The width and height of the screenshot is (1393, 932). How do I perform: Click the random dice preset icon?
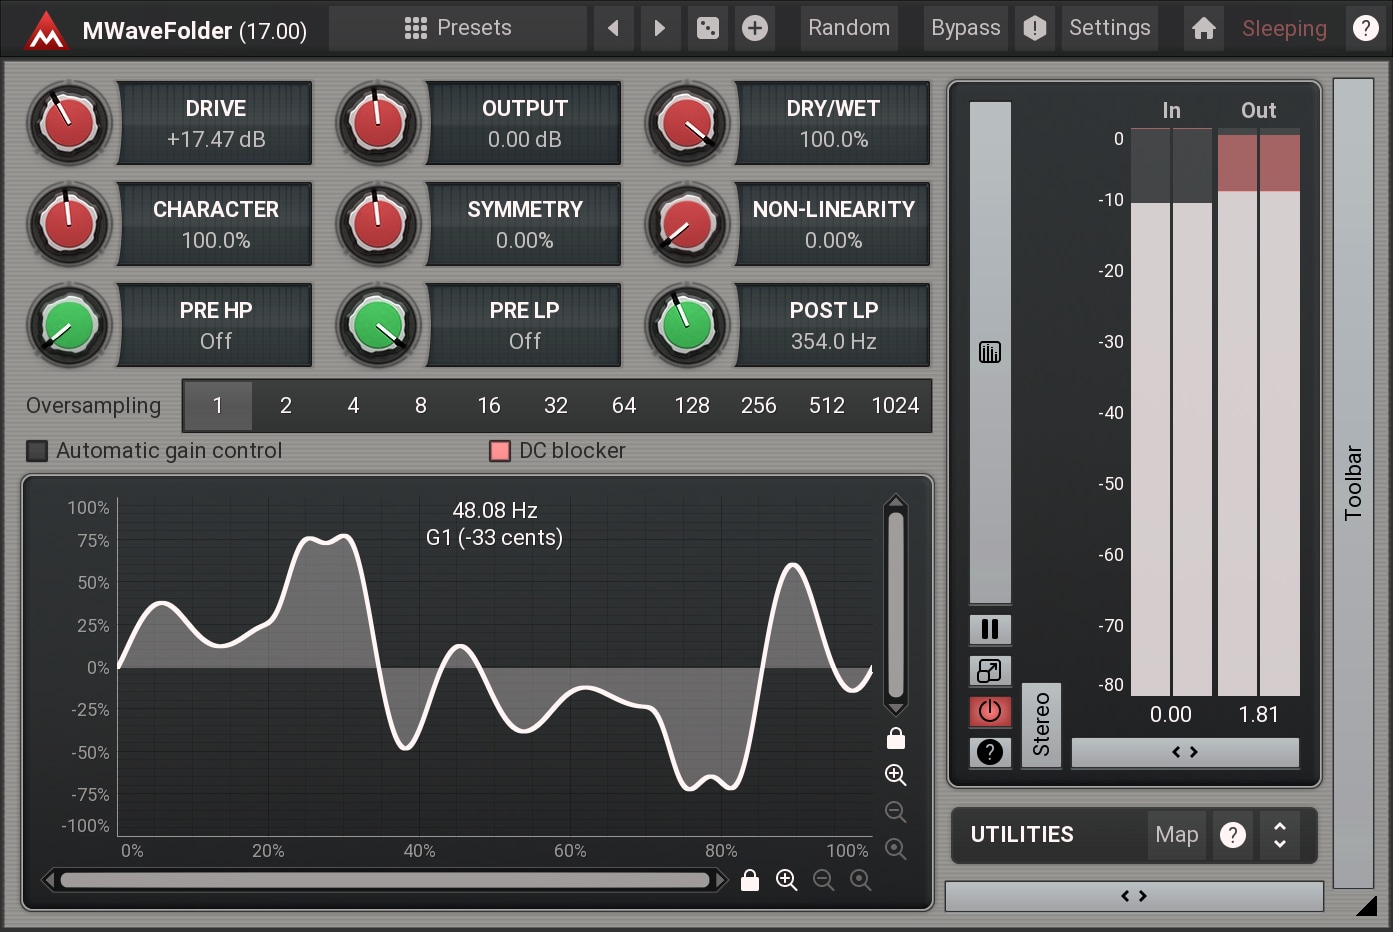(708, 28)
